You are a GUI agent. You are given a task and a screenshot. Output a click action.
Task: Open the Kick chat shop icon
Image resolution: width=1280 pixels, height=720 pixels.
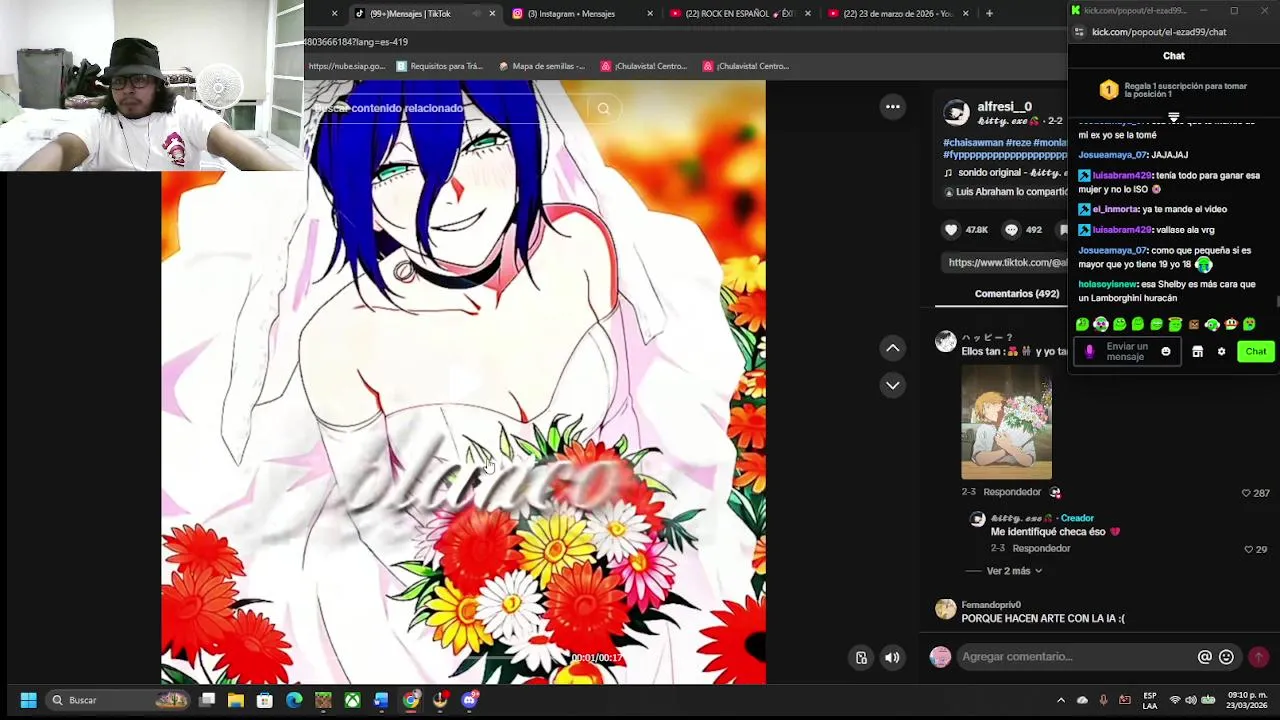pyautogui.click(x=1197, y=352)
